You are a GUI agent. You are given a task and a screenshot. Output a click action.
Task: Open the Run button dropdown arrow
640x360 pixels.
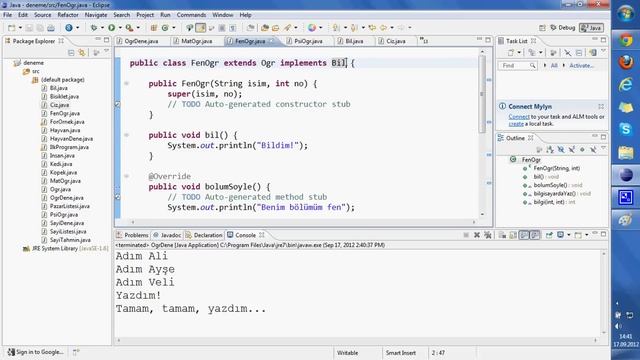pos(120,28)
